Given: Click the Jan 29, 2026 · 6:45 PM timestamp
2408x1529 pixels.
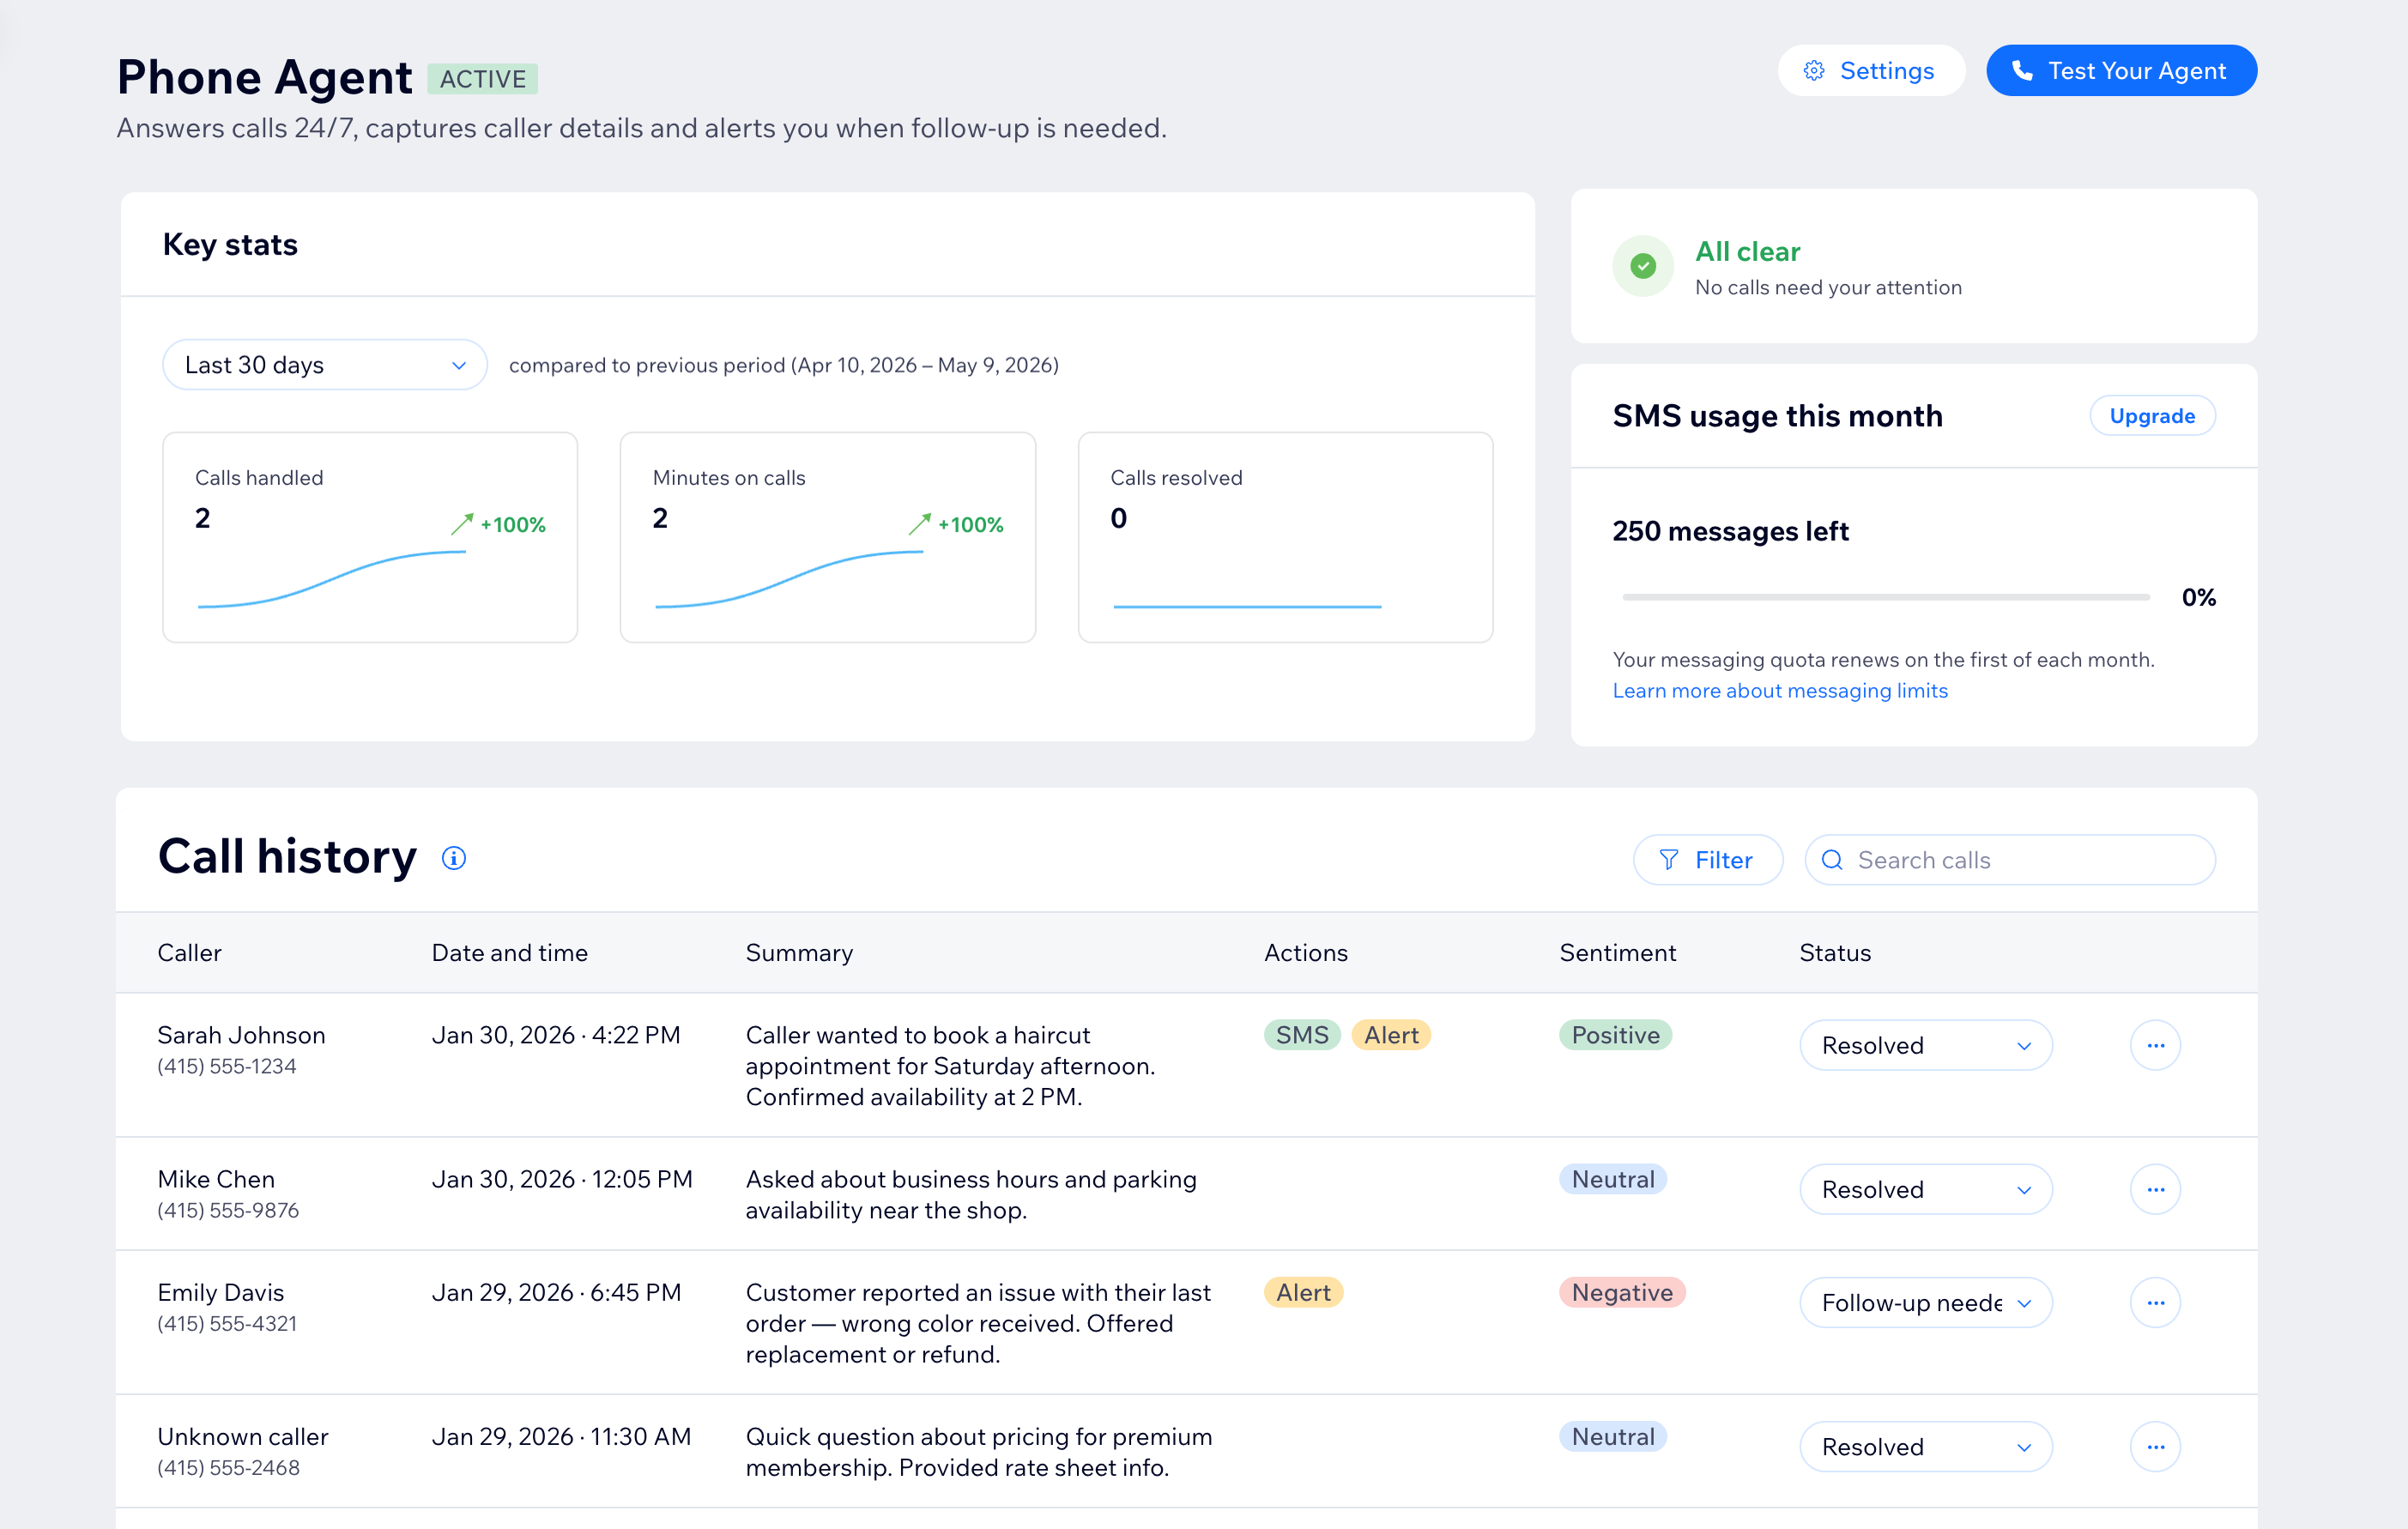Looking at the screenshot, I should 556,1292.
